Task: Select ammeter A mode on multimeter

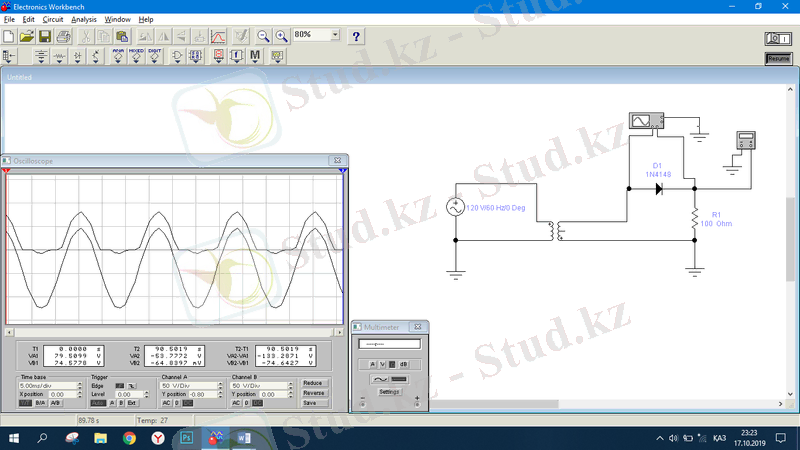Action: [372, 364]
